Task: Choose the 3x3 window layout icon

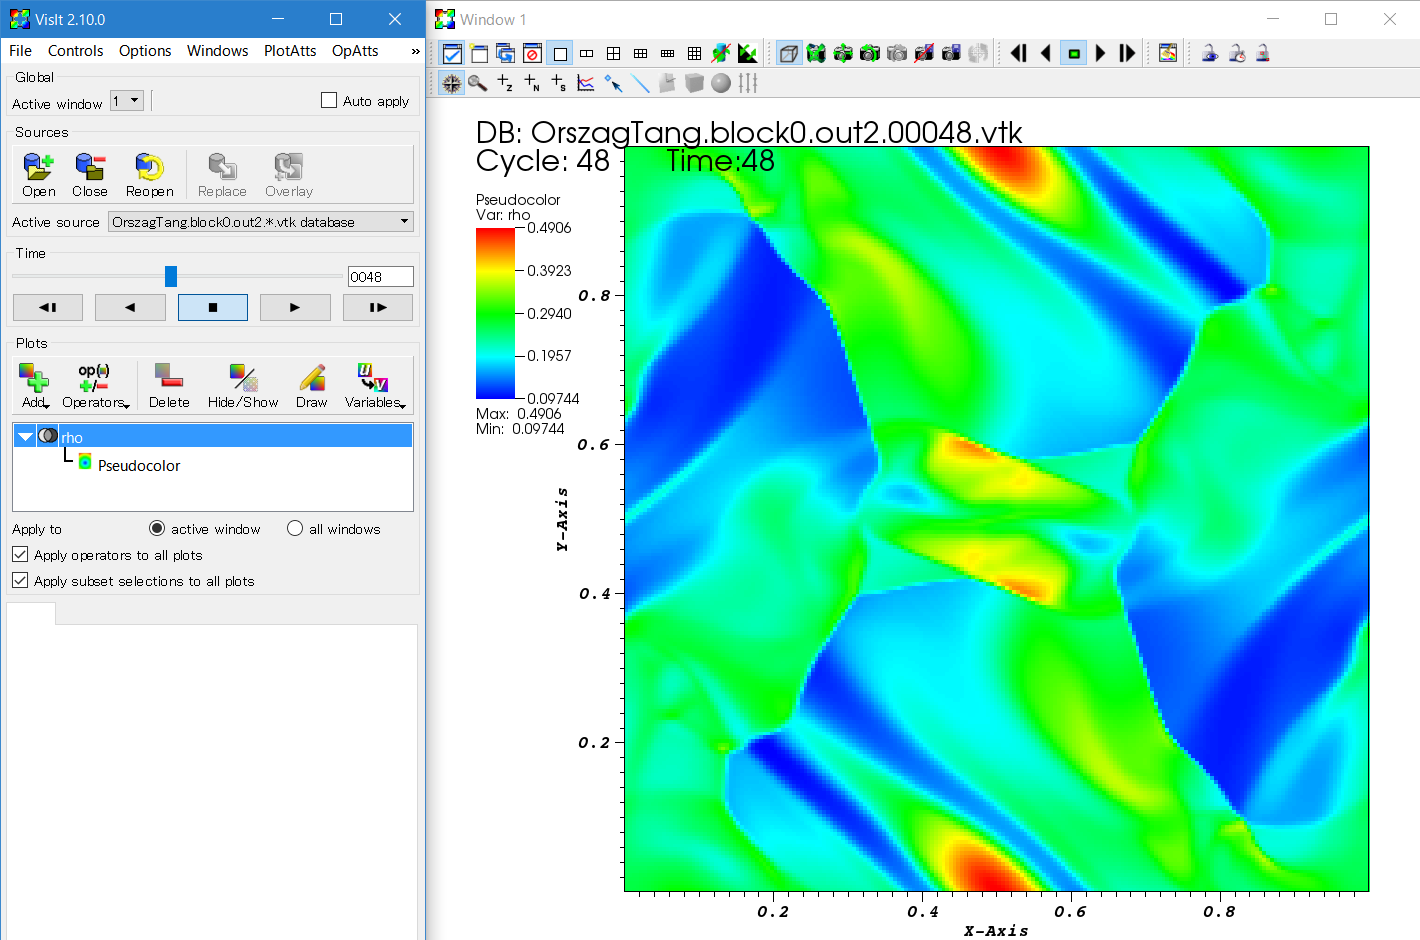Action: coord(695,53)
